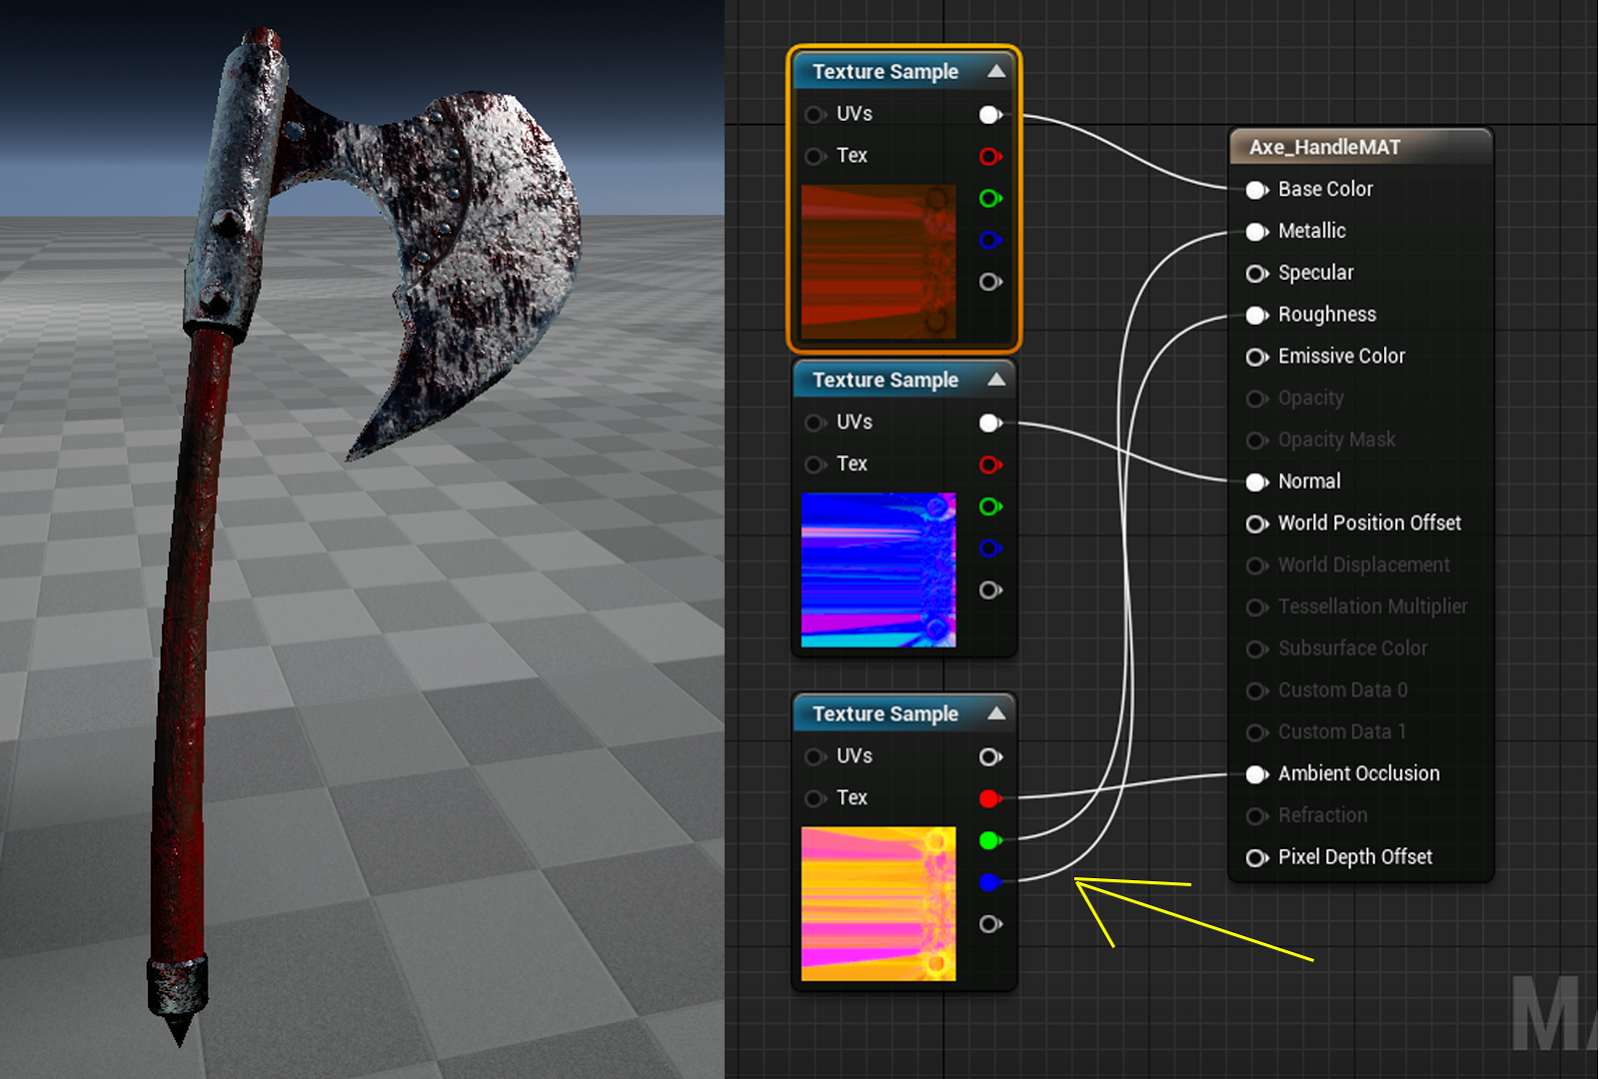Viewport: 1600px width, 1079px height.
Task: Click the Opacity Mask label on material node
Action: (x=1336, y=440)
